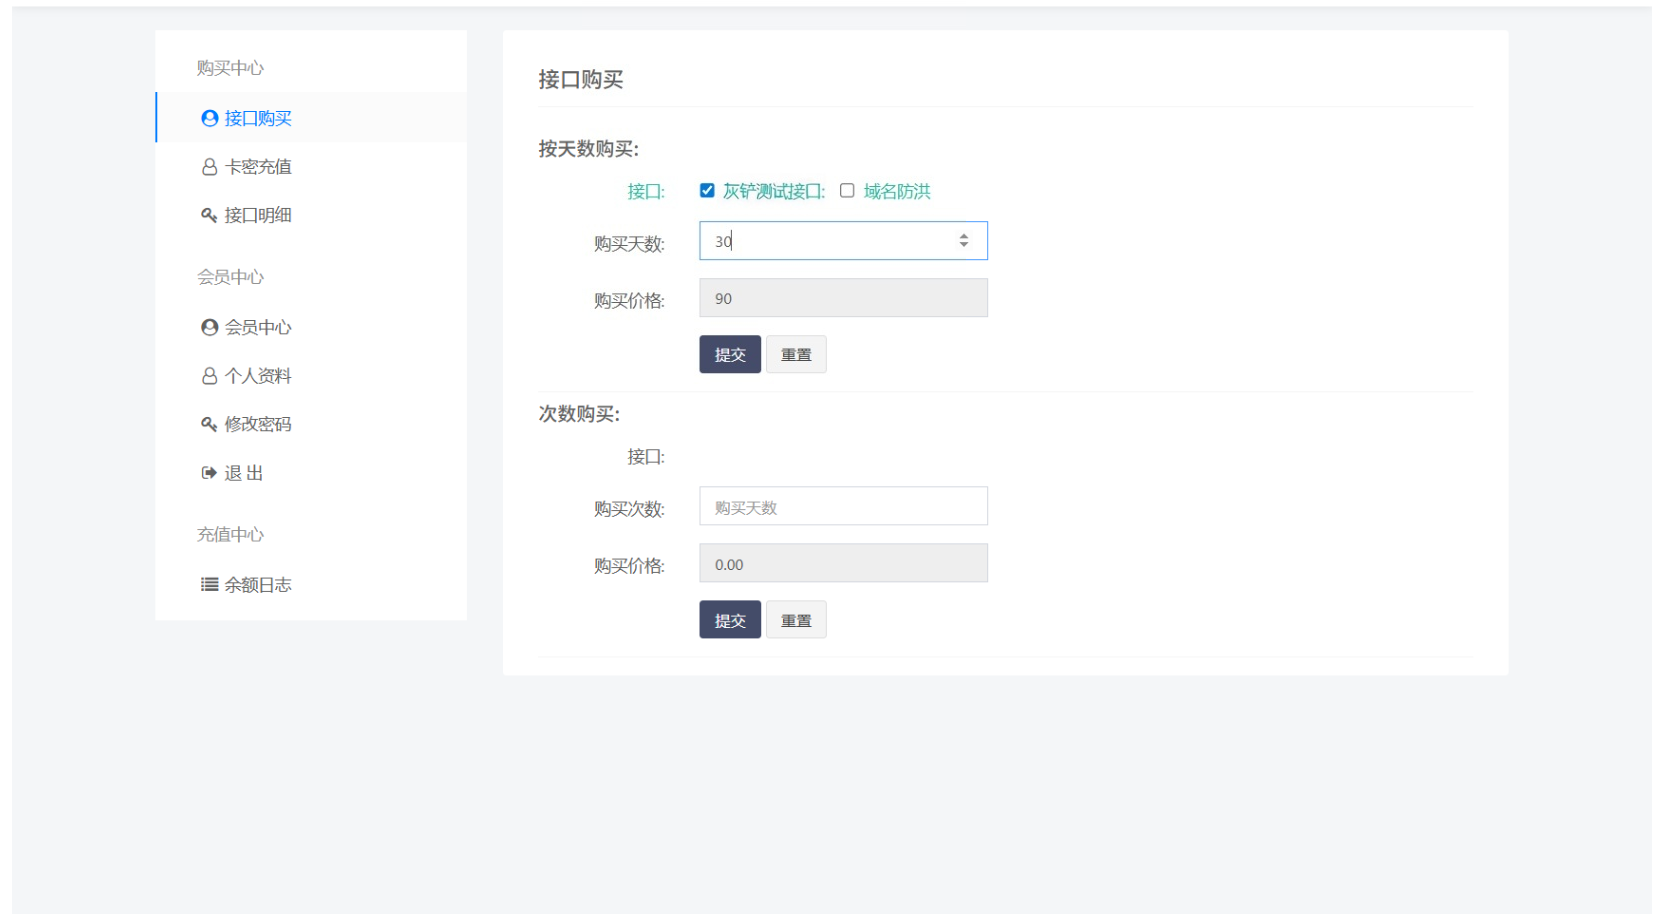Viewport: 1659px width, 919px height.
Task: Uncheck the 灰铲测试接口 checkbox
Action: [x=707, y=190]
